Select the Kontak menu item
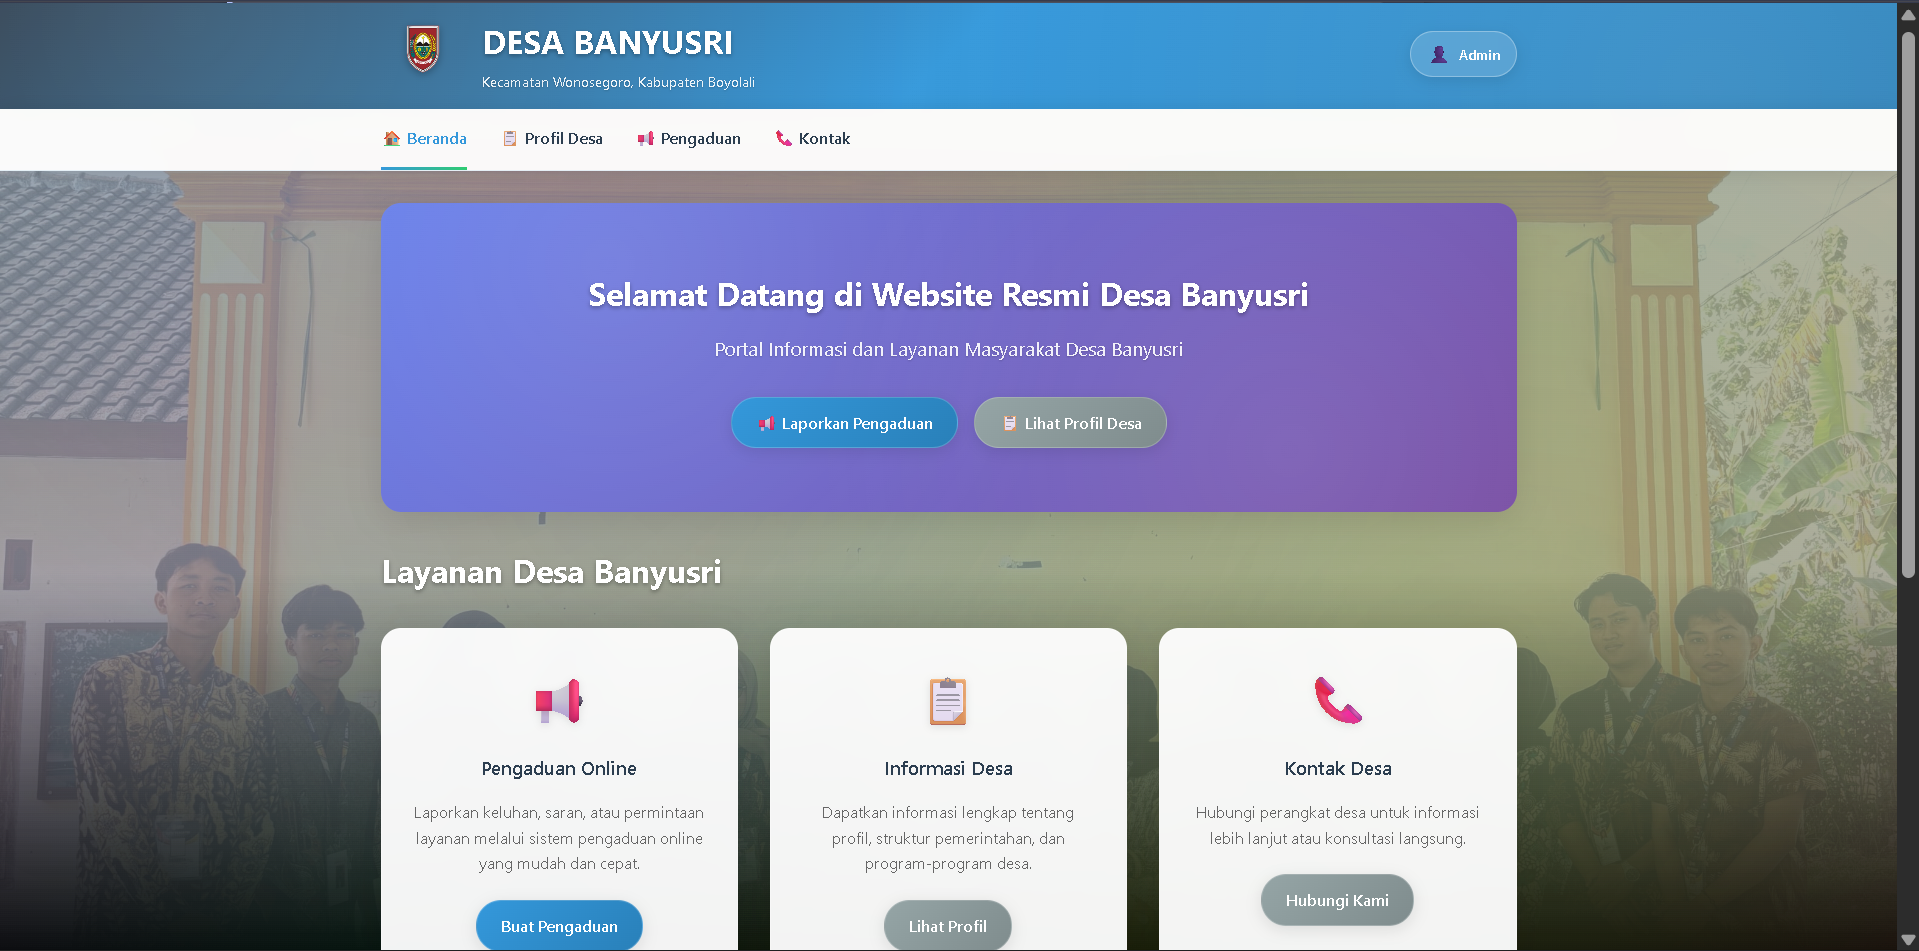This screenshot has width=1919, height=951. click(812, 139)
